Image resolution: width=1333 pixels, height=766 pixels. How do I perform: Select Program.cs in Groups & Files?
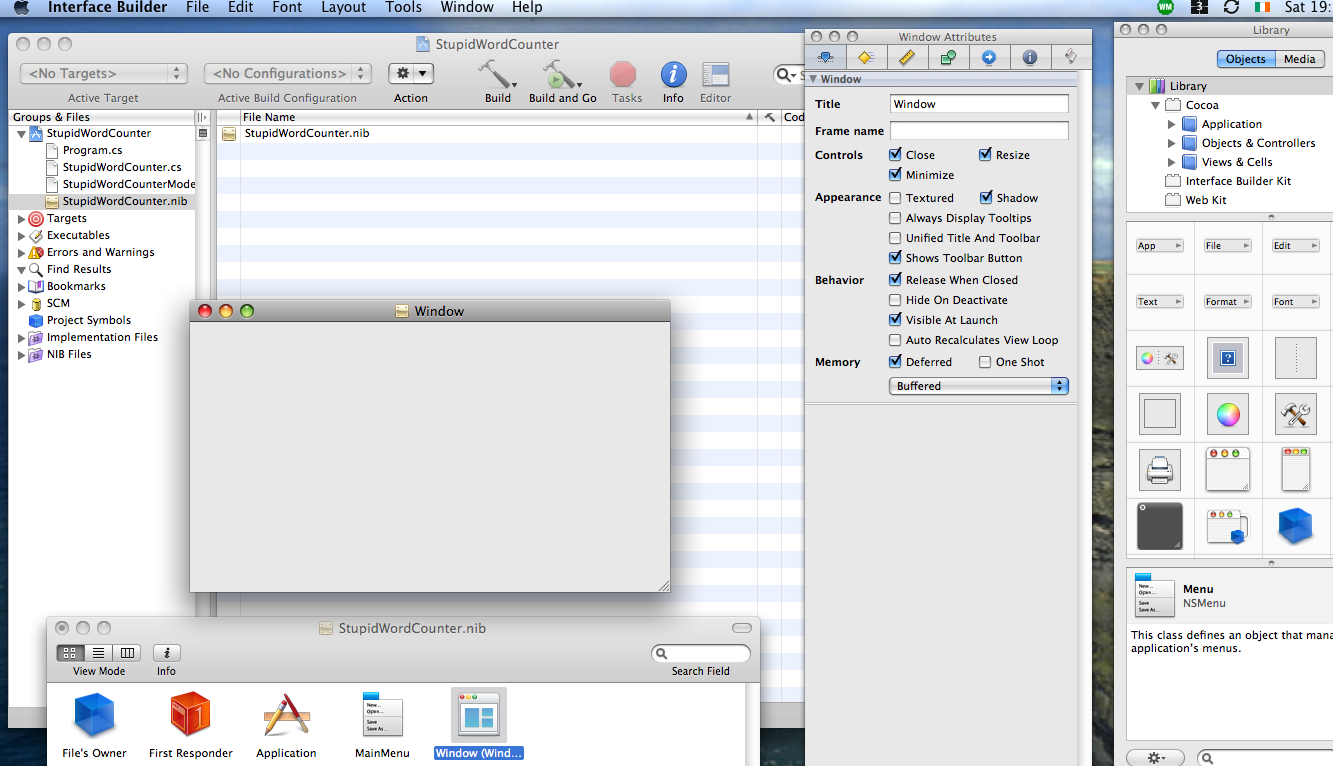coord(92,150)
